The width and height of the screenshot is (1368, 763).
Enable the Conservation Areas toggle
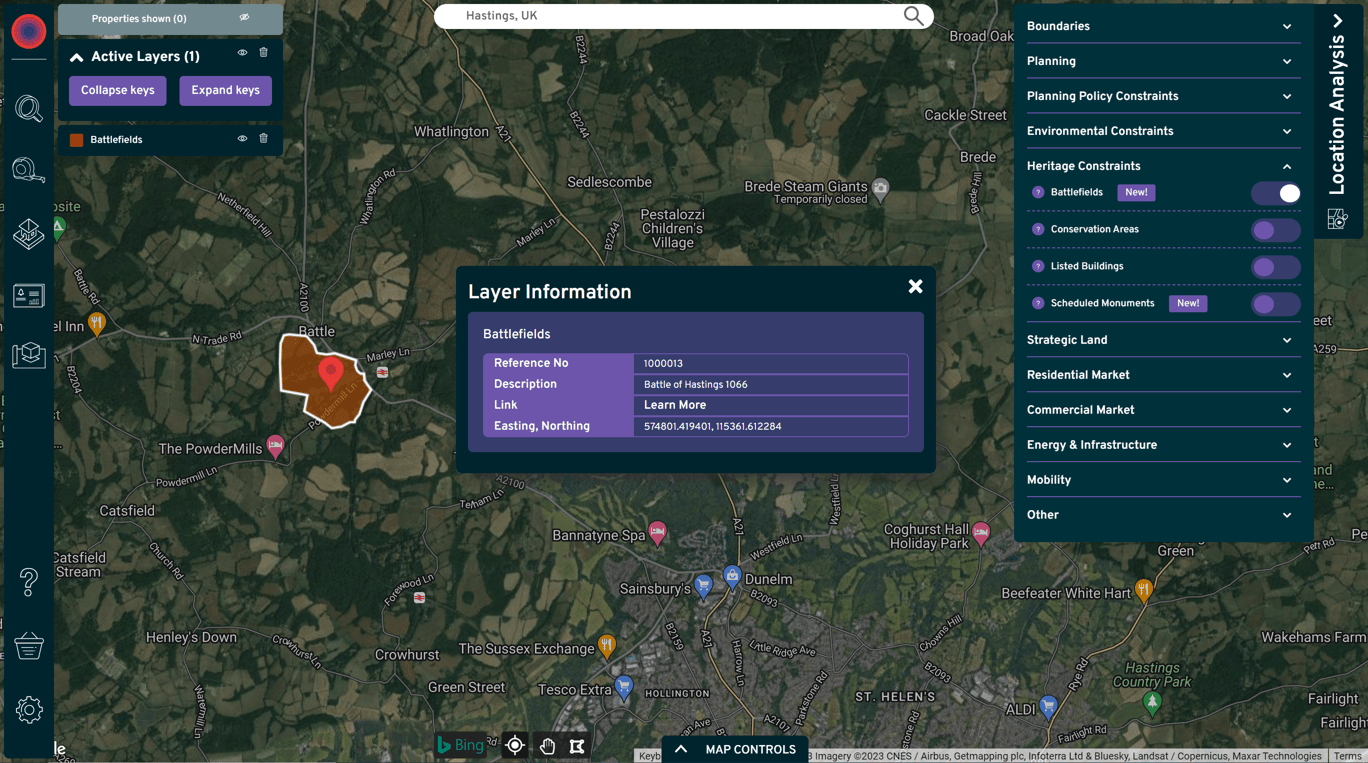click(1276, 229)
